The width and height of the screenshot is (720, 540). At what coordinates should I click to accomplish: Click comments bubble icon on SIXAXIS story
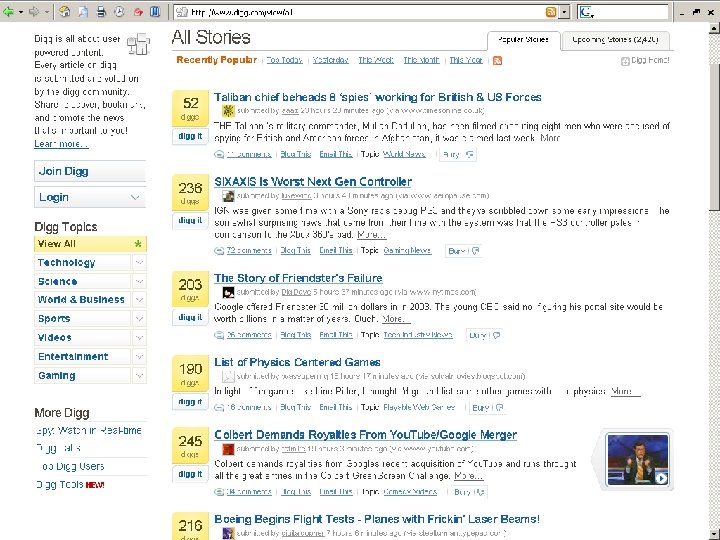click(219, 251)
